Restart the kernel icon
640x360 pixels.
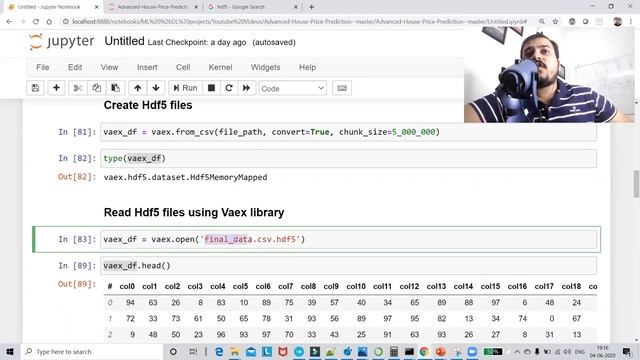point(229,88)
